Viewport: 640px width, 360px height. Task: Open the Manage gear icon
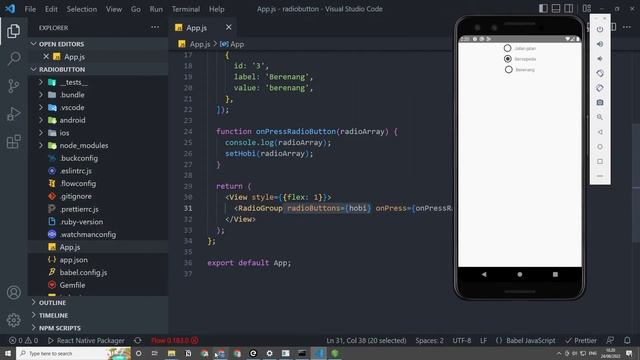(13, 320)
